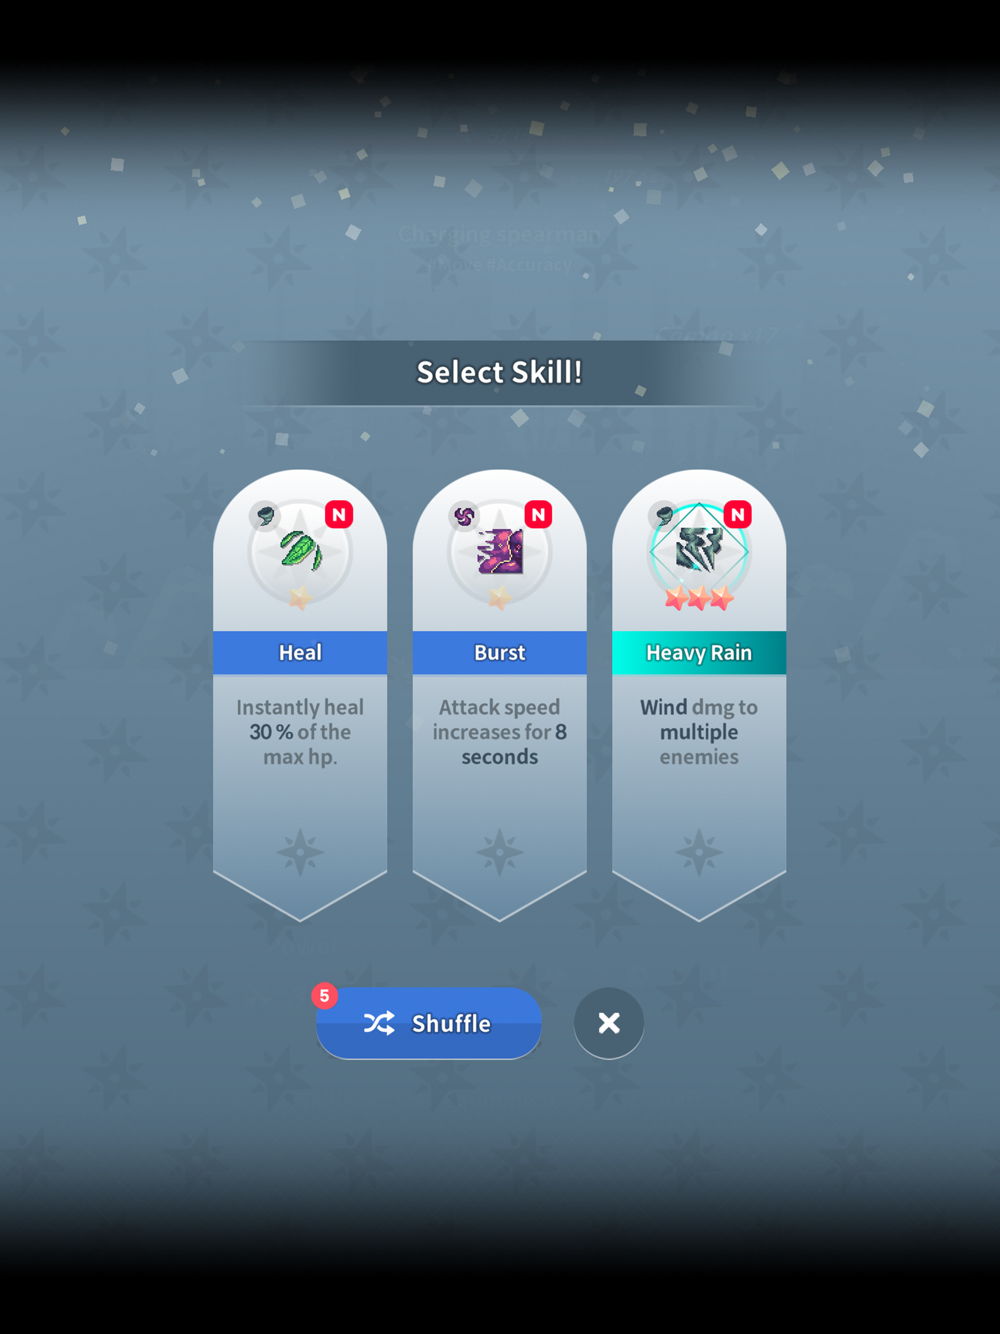Select the Heal green leaf skill icon

coord(300,551)
